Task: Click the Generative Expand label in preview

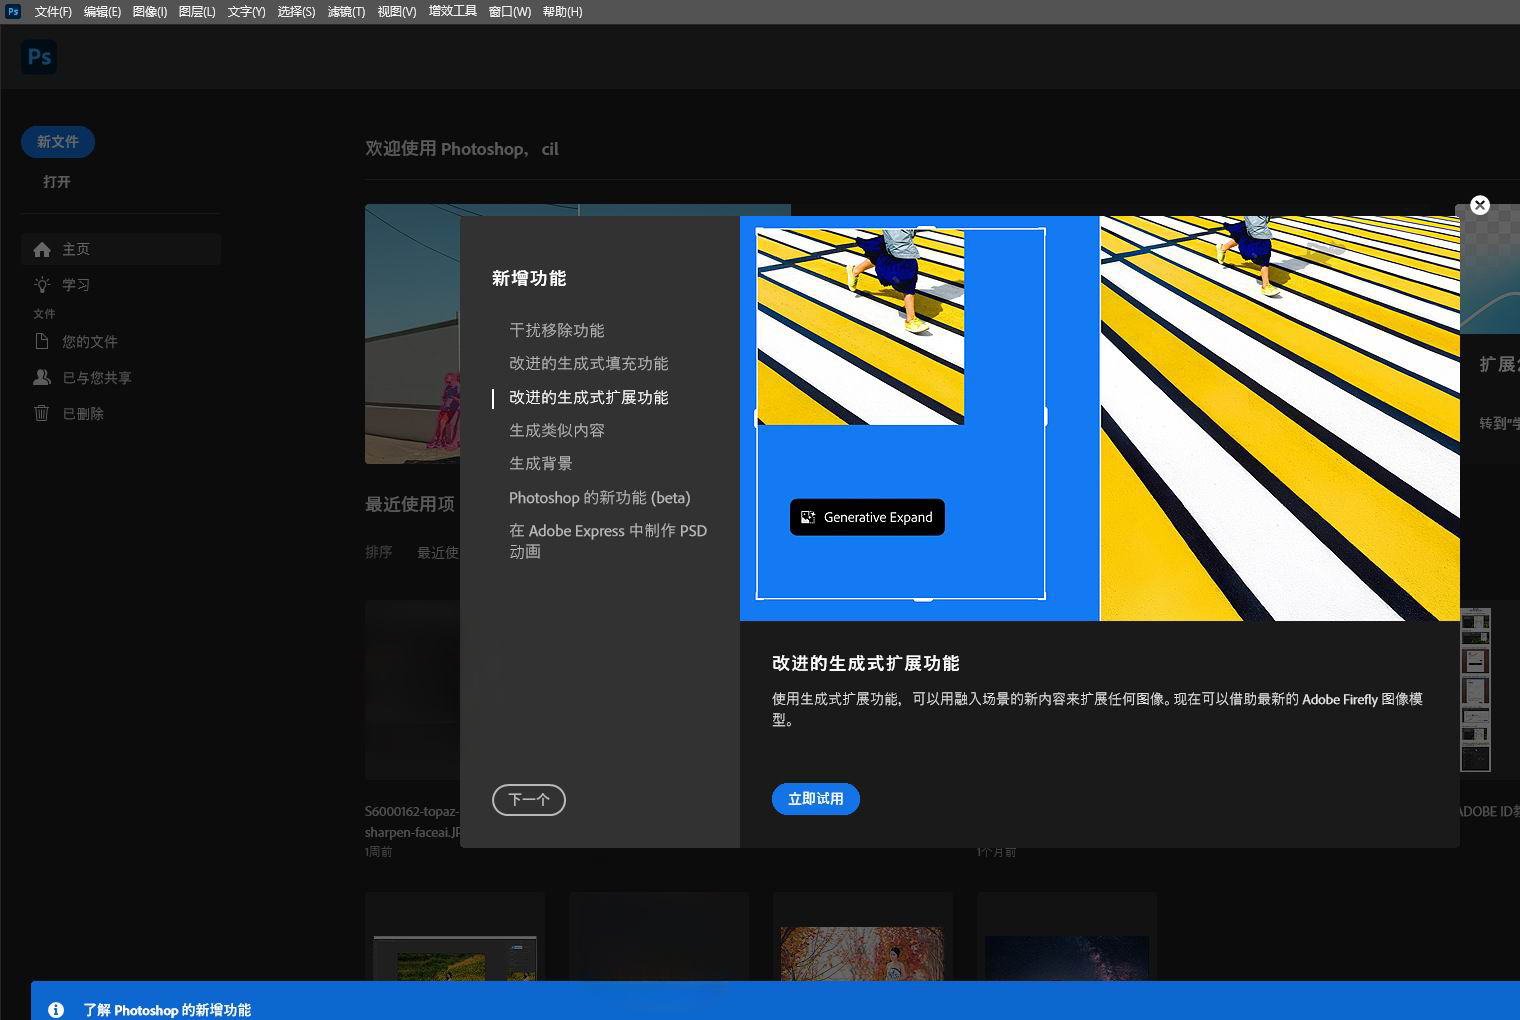Action: point(878,517)
